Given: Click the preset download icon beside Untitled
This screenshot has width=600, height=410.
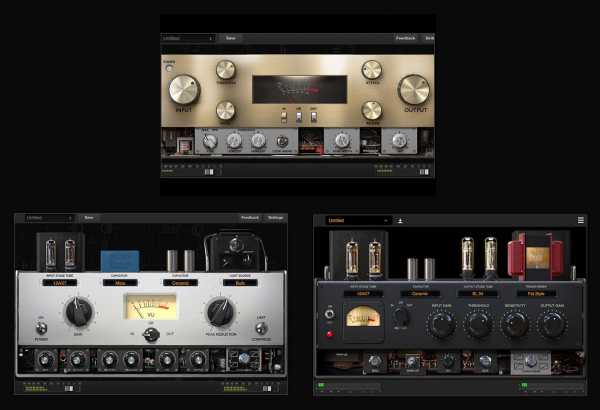Looking at the screenshot, I should tap(400, 220).
